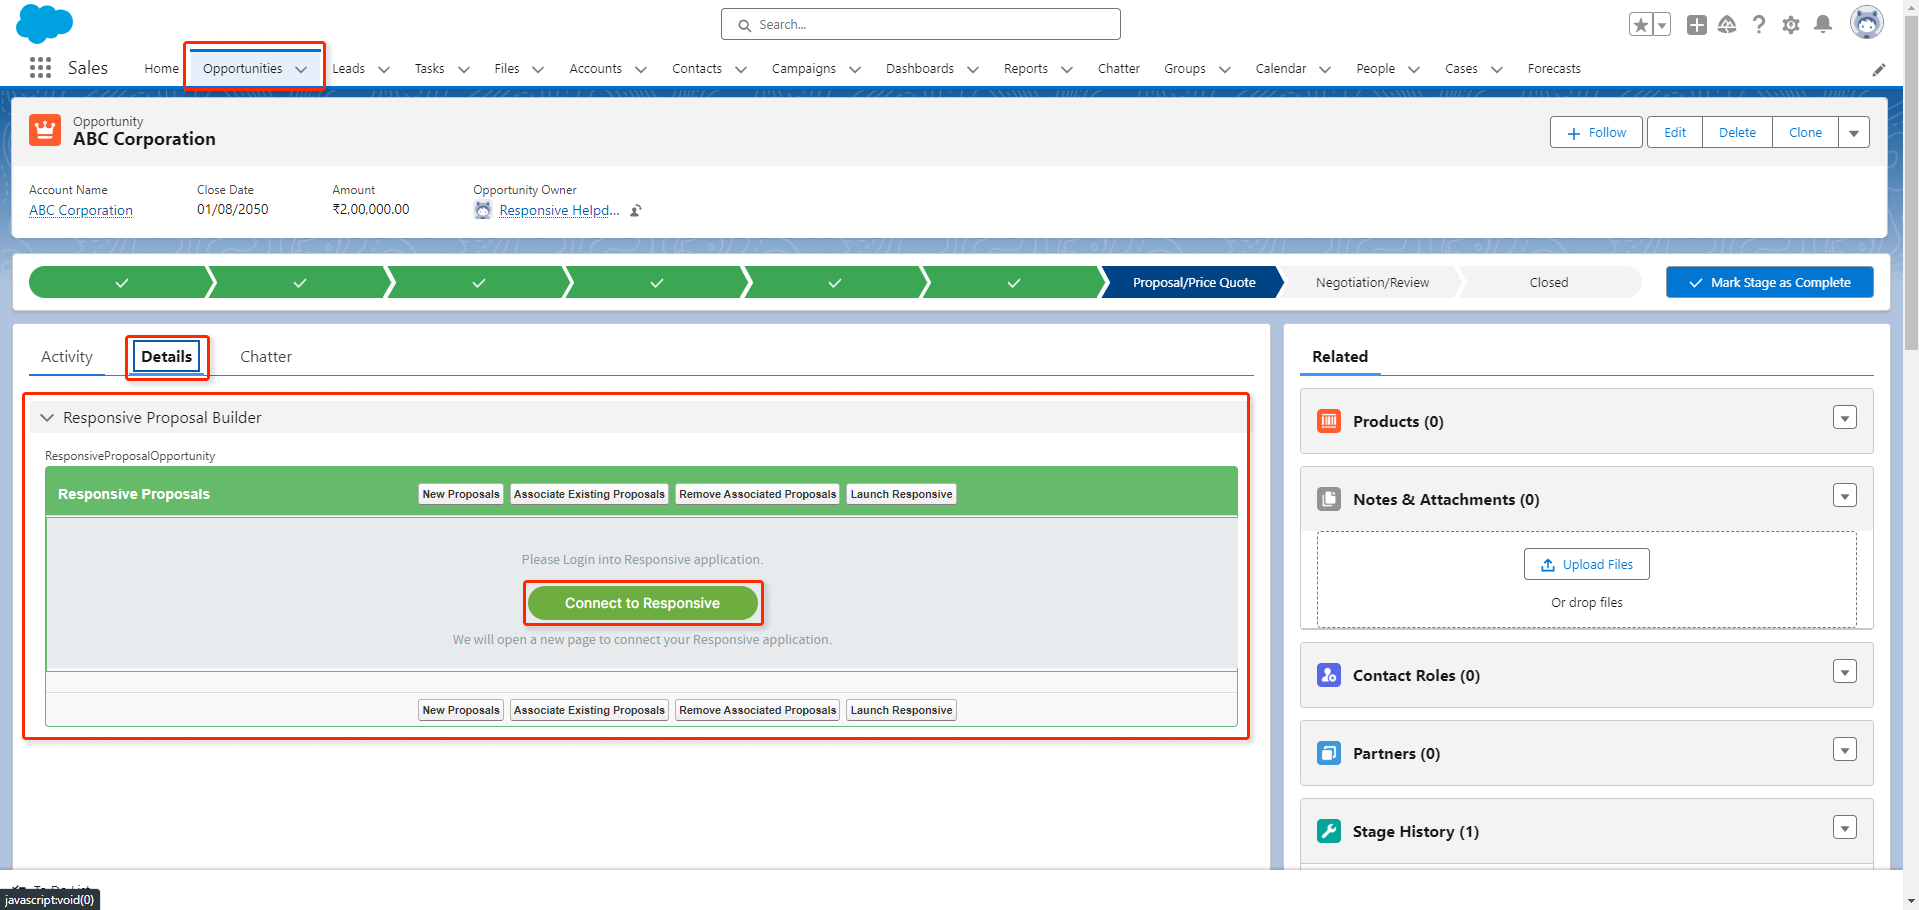Collapse the Responsive Proposal Builder section
The width and height of the screenshot is (1919, 910).
click(x=47, y=418)
